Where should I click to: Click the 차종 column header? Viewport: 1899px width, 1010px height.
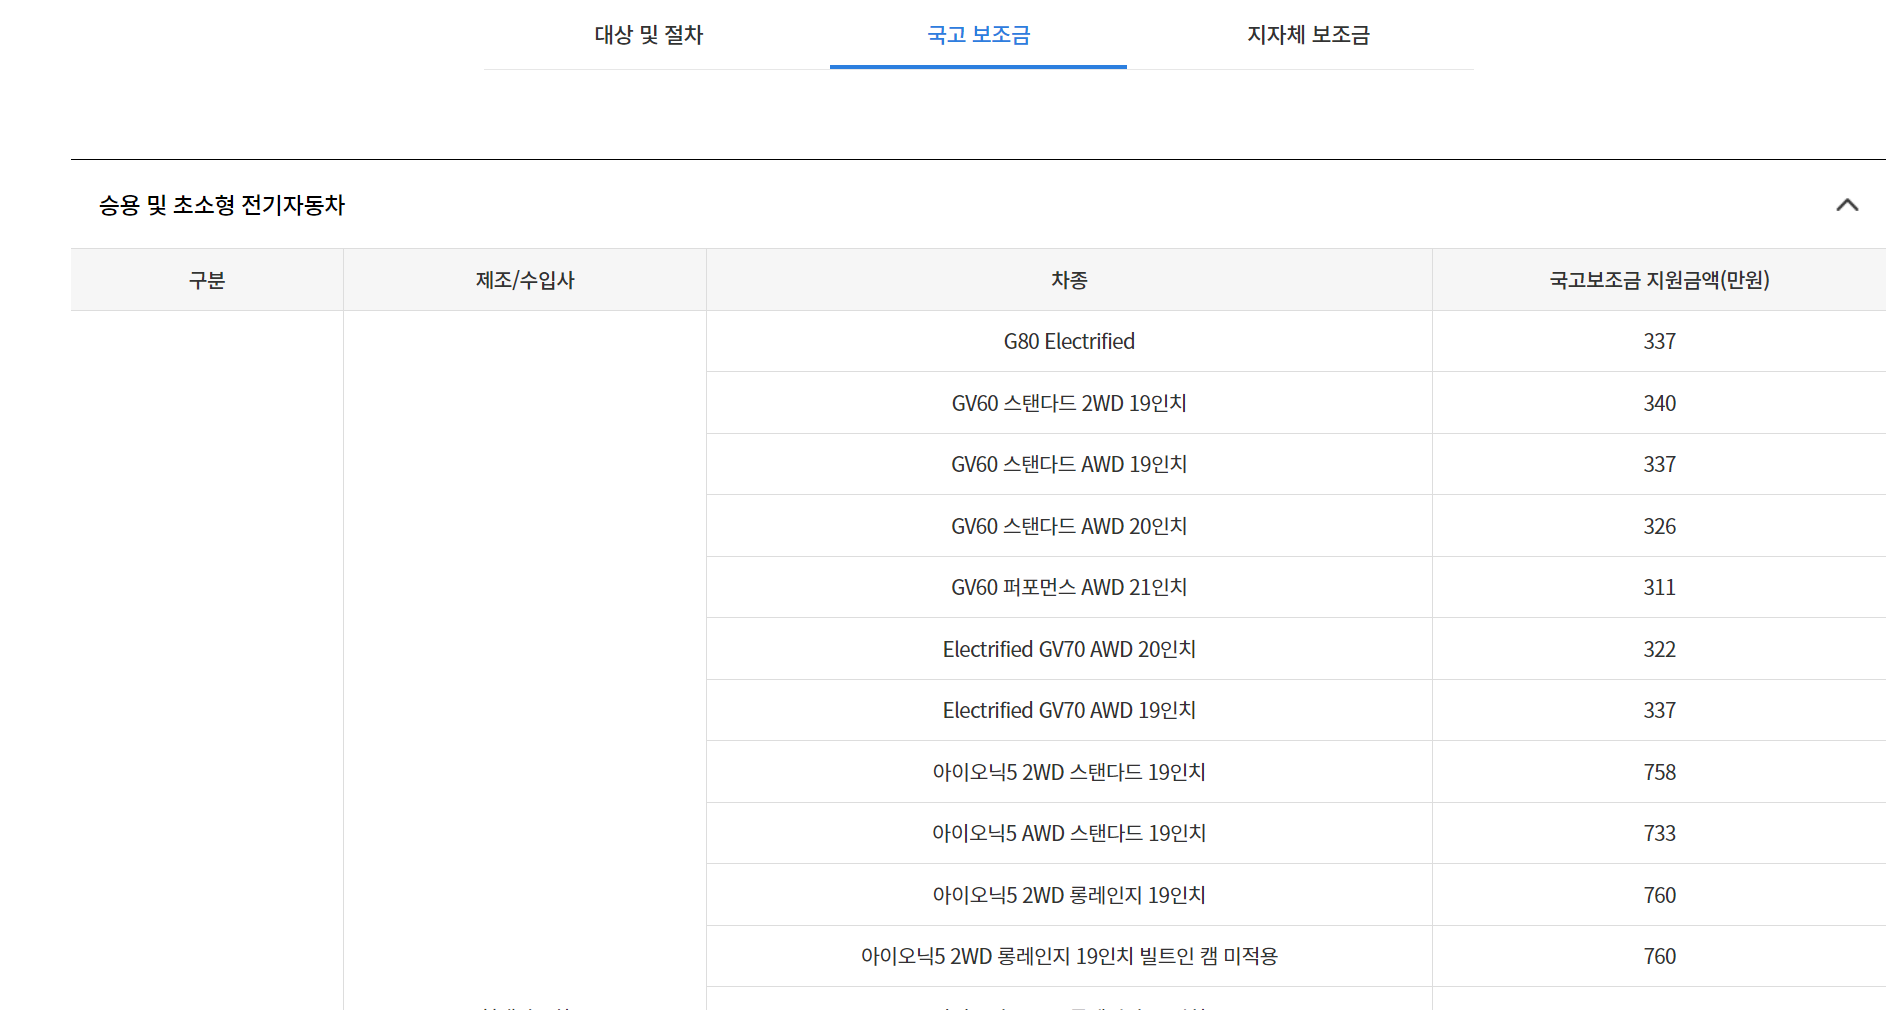coord(1069,280)
